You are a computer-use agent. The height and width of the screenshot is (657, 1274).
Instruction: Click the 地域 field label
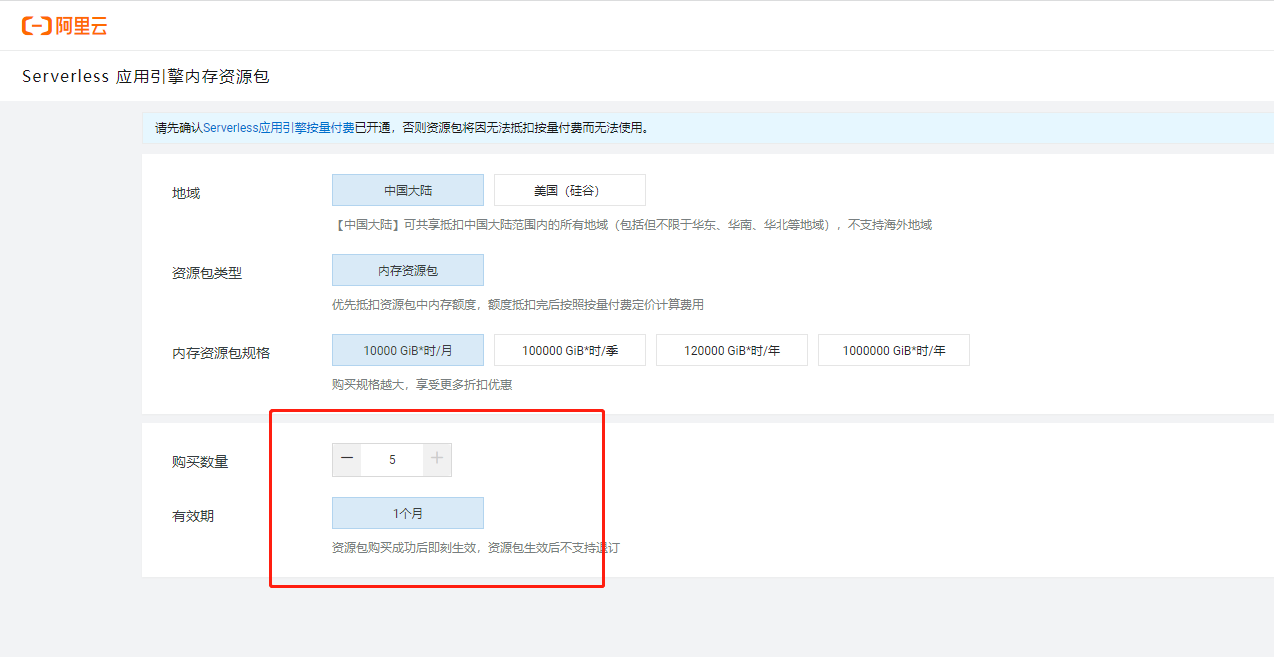(x=186, y=193)
